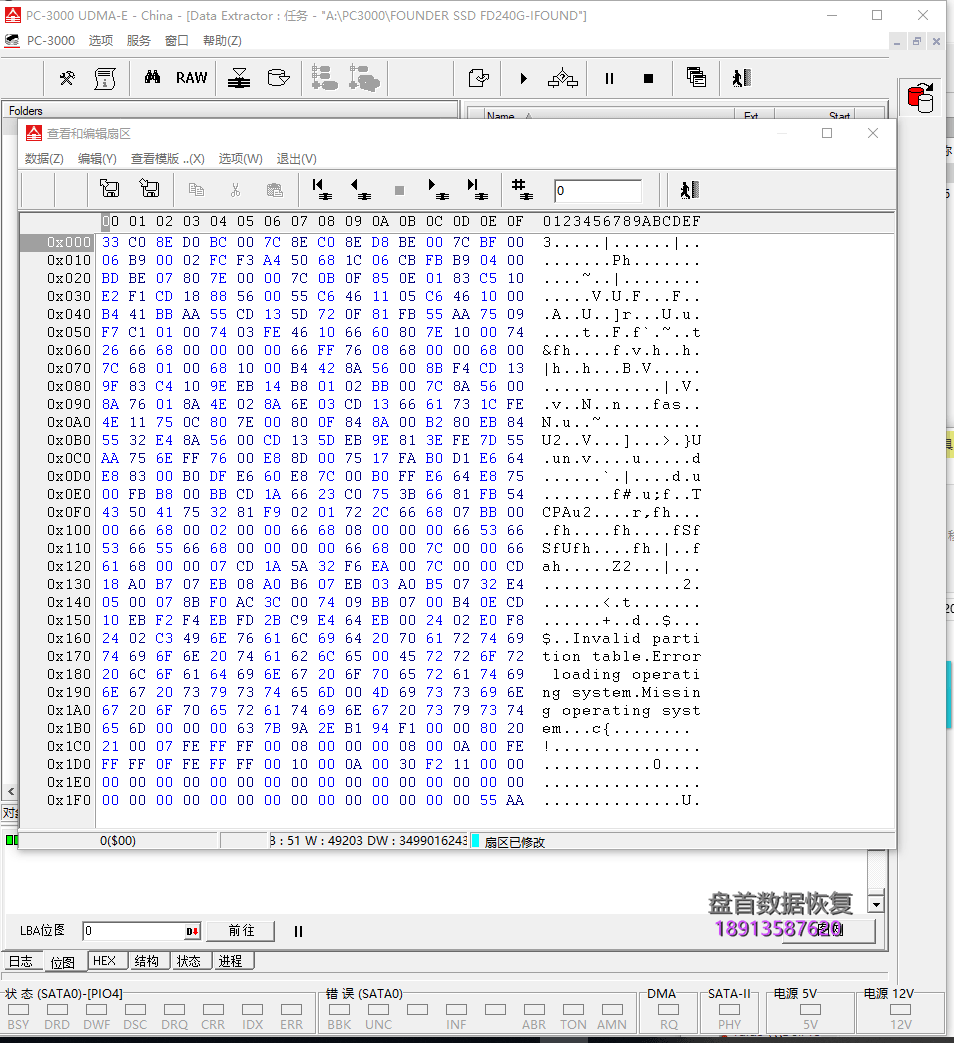Open the 窗口 menu
This screenshot has height=1043, width=954.
point(176,41)
